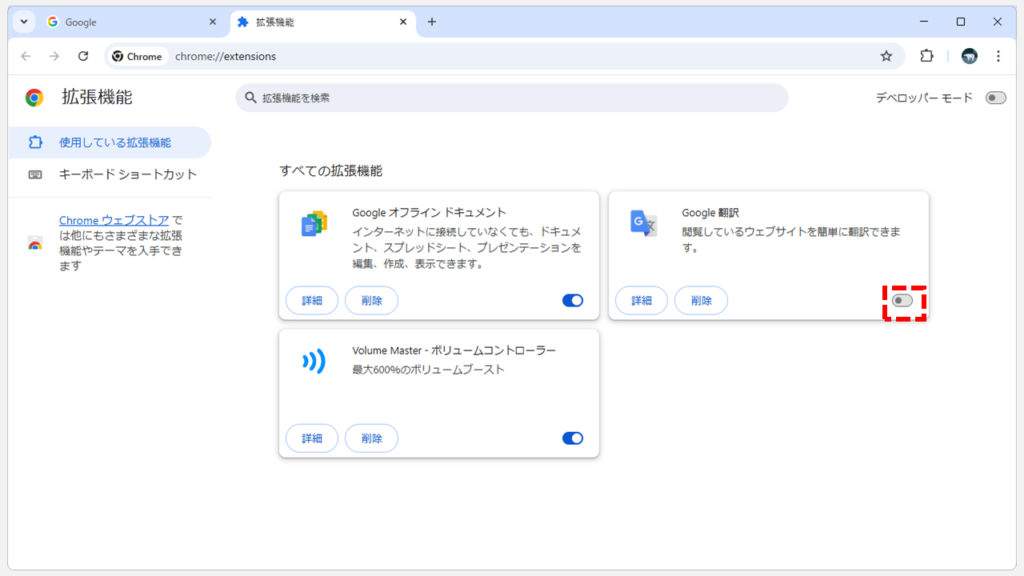The height and width of the screenshot is (576, 1024).
Task: Enable the Google 翻訳 extension toggle
Action: pyautogui.click(x=903, y=300)
